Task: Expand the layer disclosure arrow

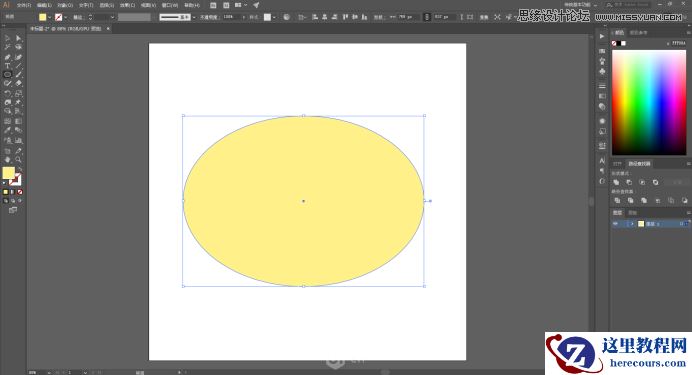Action: pyautogui.click(x=632, y=224)
